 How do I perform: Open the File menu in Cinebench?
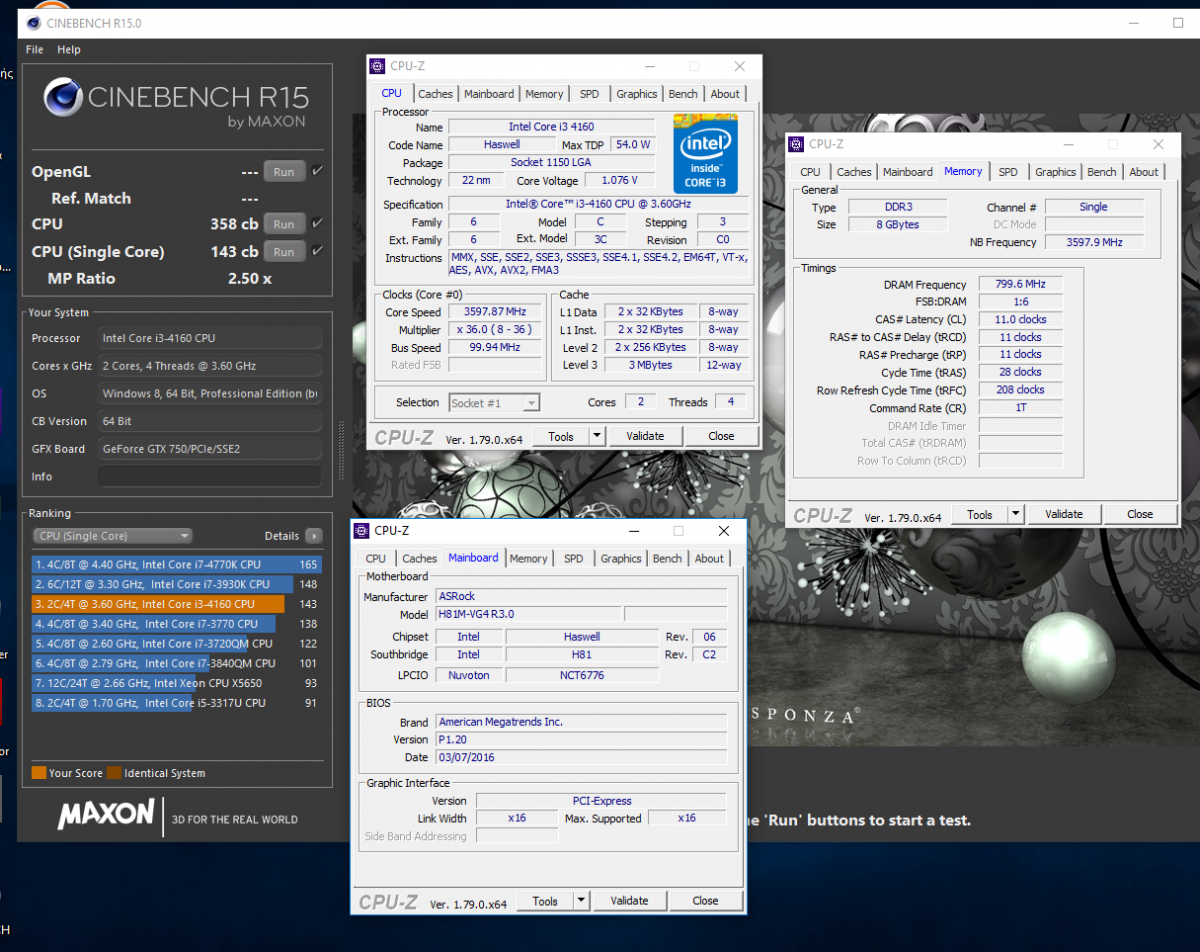(35, 50)
